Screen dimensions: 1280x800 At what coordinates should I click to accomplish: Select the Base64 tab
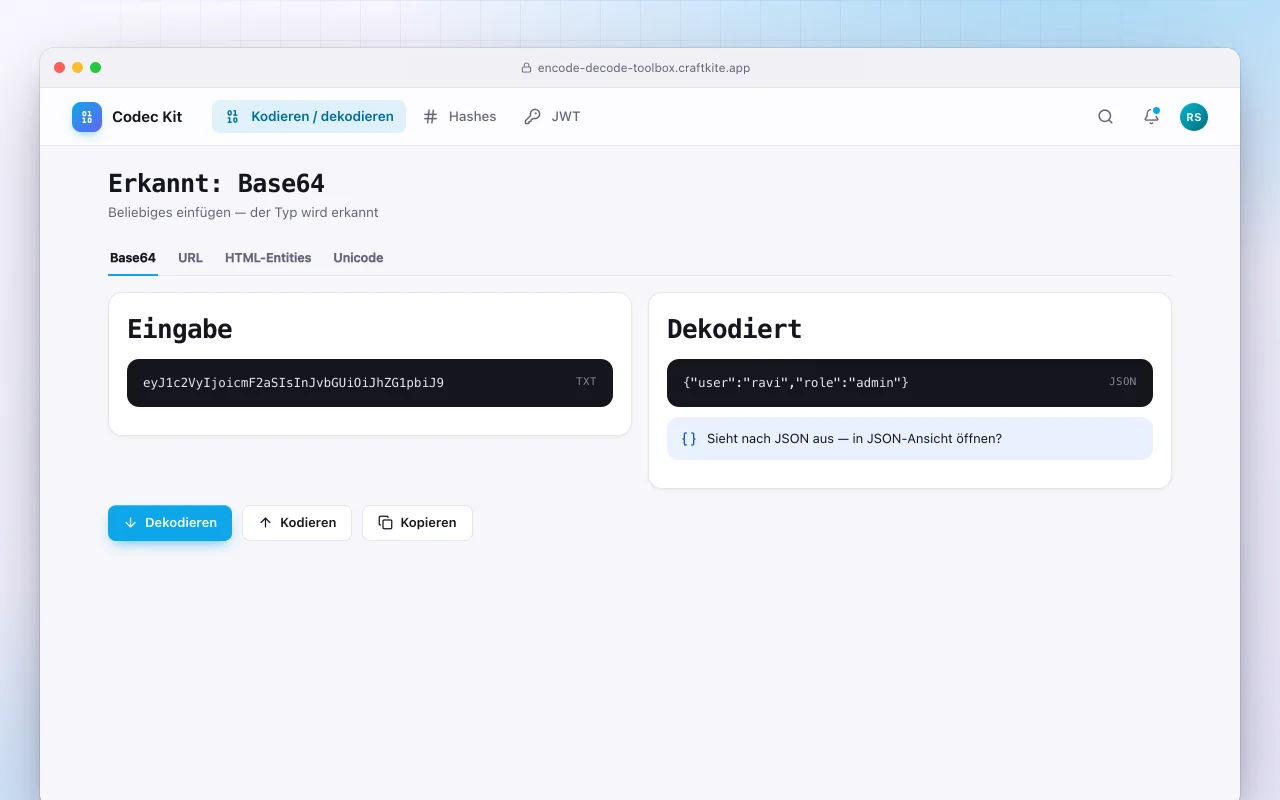click(x=133, y=258)
